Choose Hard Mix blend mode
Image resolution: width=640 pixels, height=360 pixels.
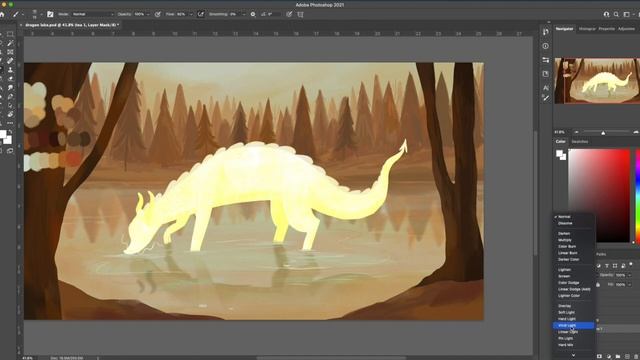point(565,345)
